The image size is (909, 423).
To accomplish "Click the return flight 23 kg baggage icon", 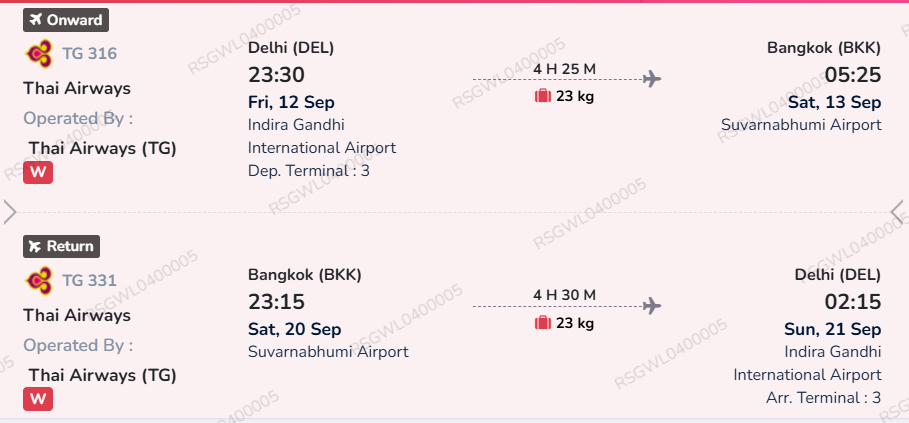I will [542, 323].
